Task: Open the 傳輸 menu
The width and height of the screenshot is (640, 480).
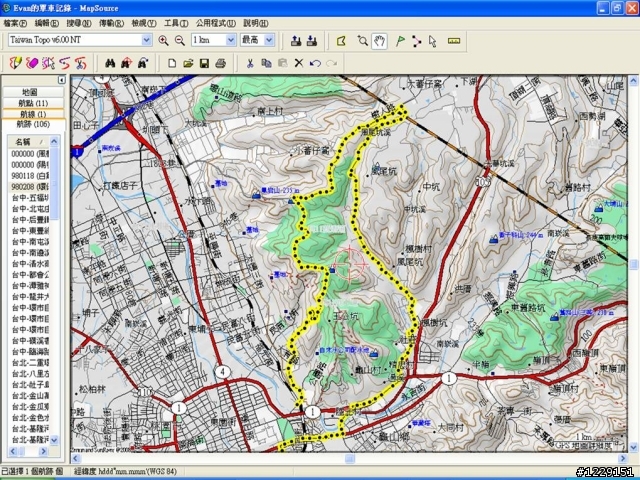Action: coord(111,23)
